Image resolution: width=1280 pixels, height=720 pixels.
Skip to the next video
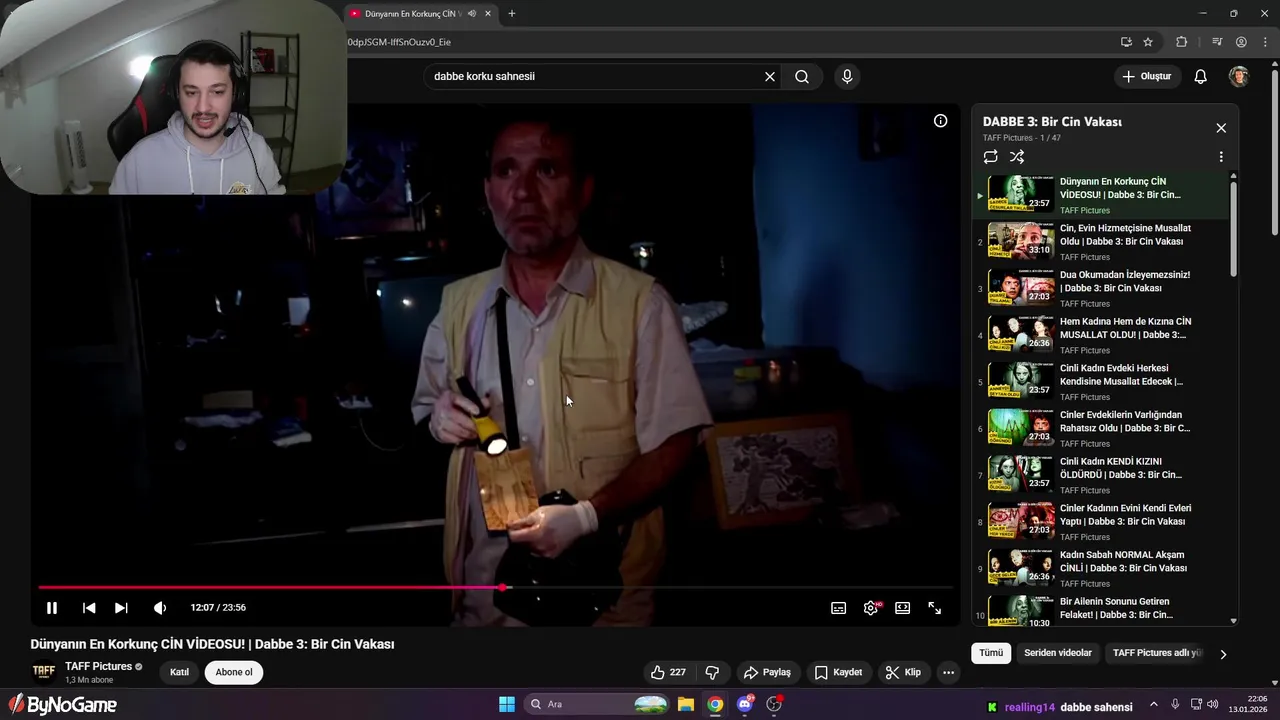[121, 607]
